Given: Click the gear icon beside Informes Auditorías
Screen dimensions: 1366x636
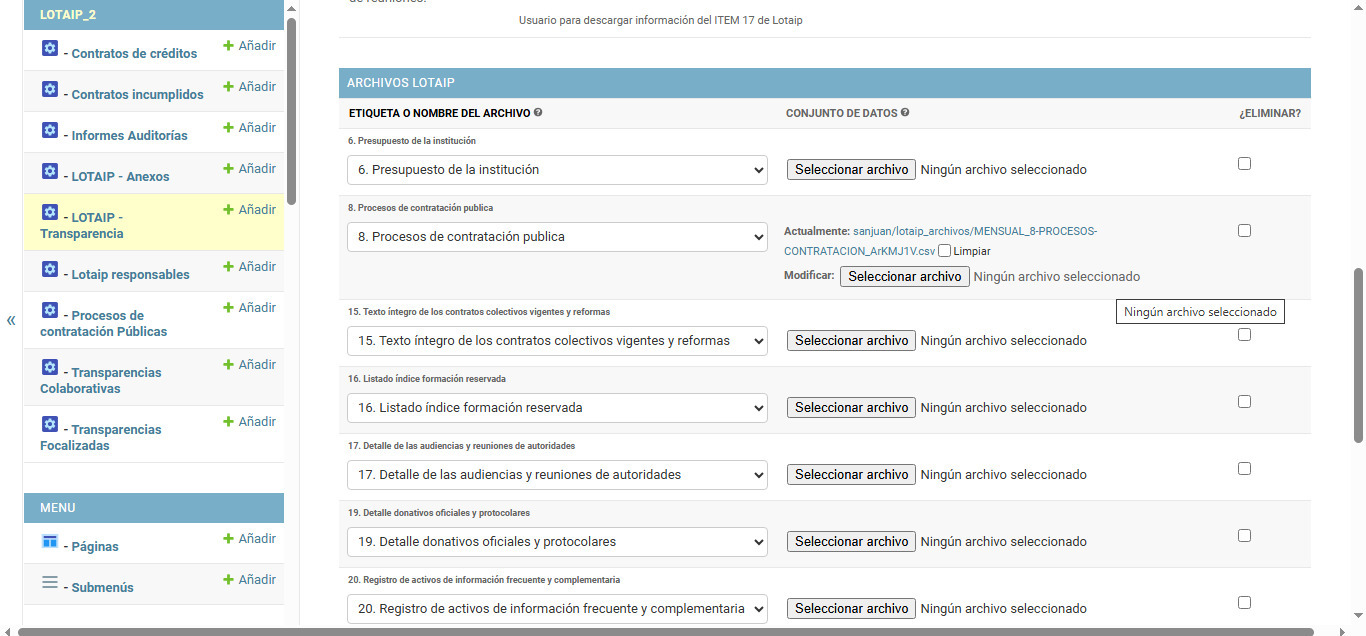Looking at the screenshot, I should coord(50,130).
